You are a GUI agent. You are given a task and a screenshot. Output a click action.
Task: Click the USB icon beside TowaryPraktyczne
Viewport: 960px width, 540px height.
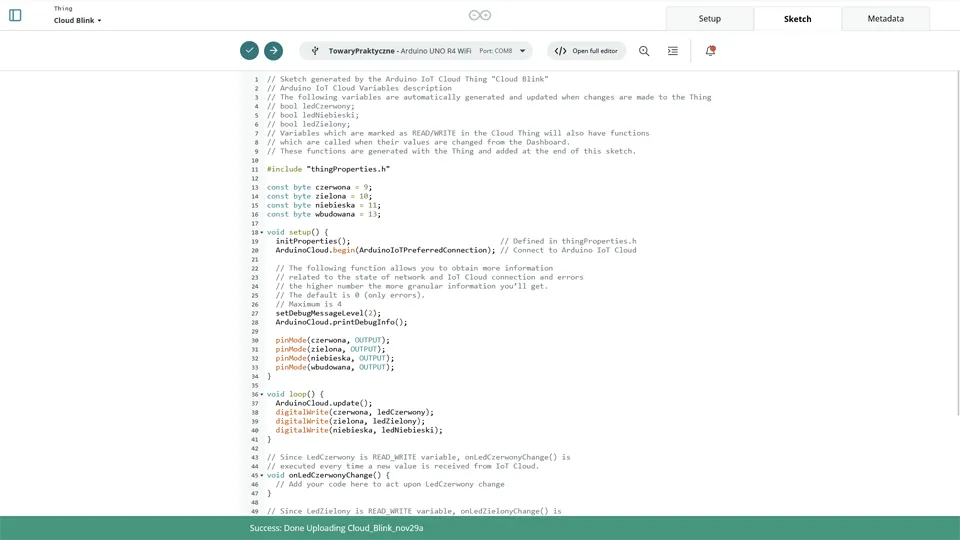[315, 51]
